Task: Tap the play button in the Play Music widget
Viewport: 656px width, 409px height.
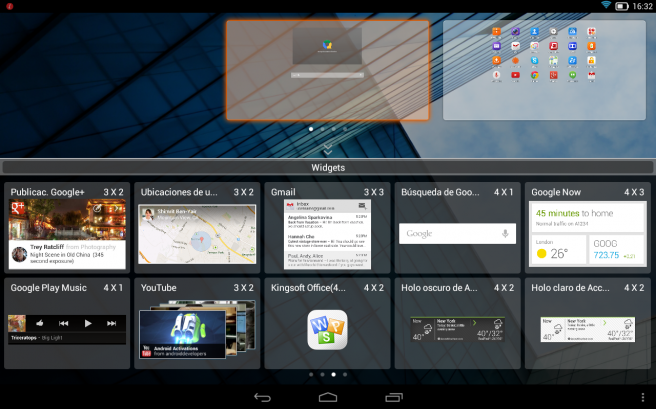Action: tap(88, 323)
